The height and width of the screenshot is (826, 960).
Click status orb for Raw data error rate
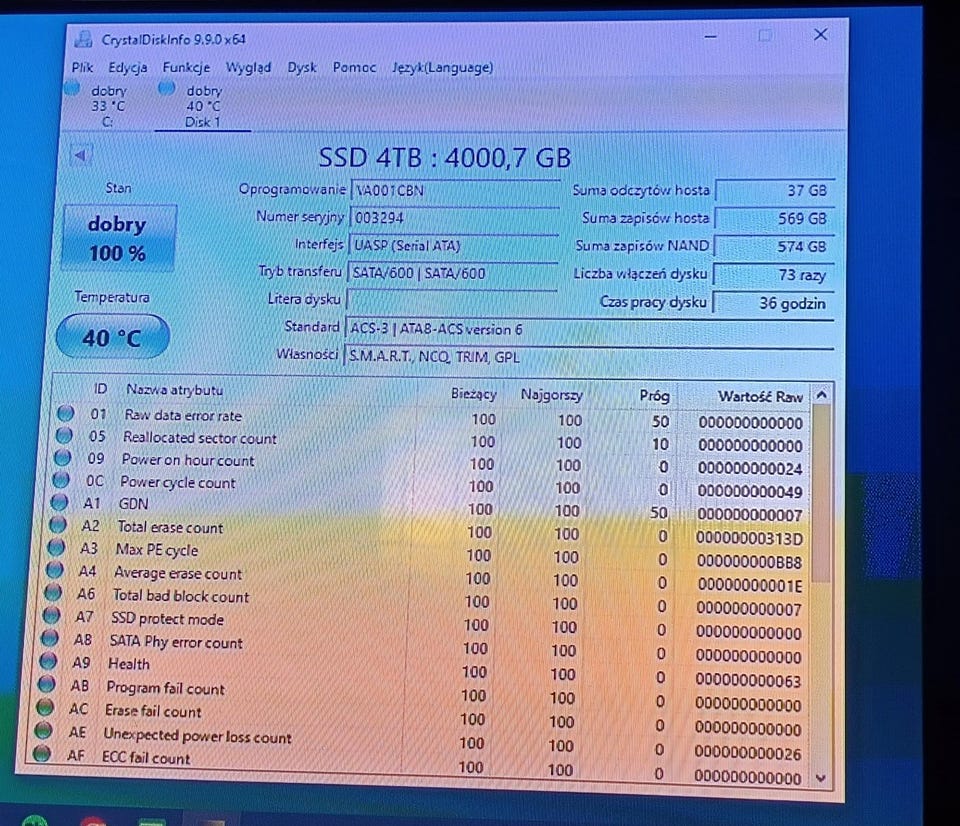pos(66,413)
